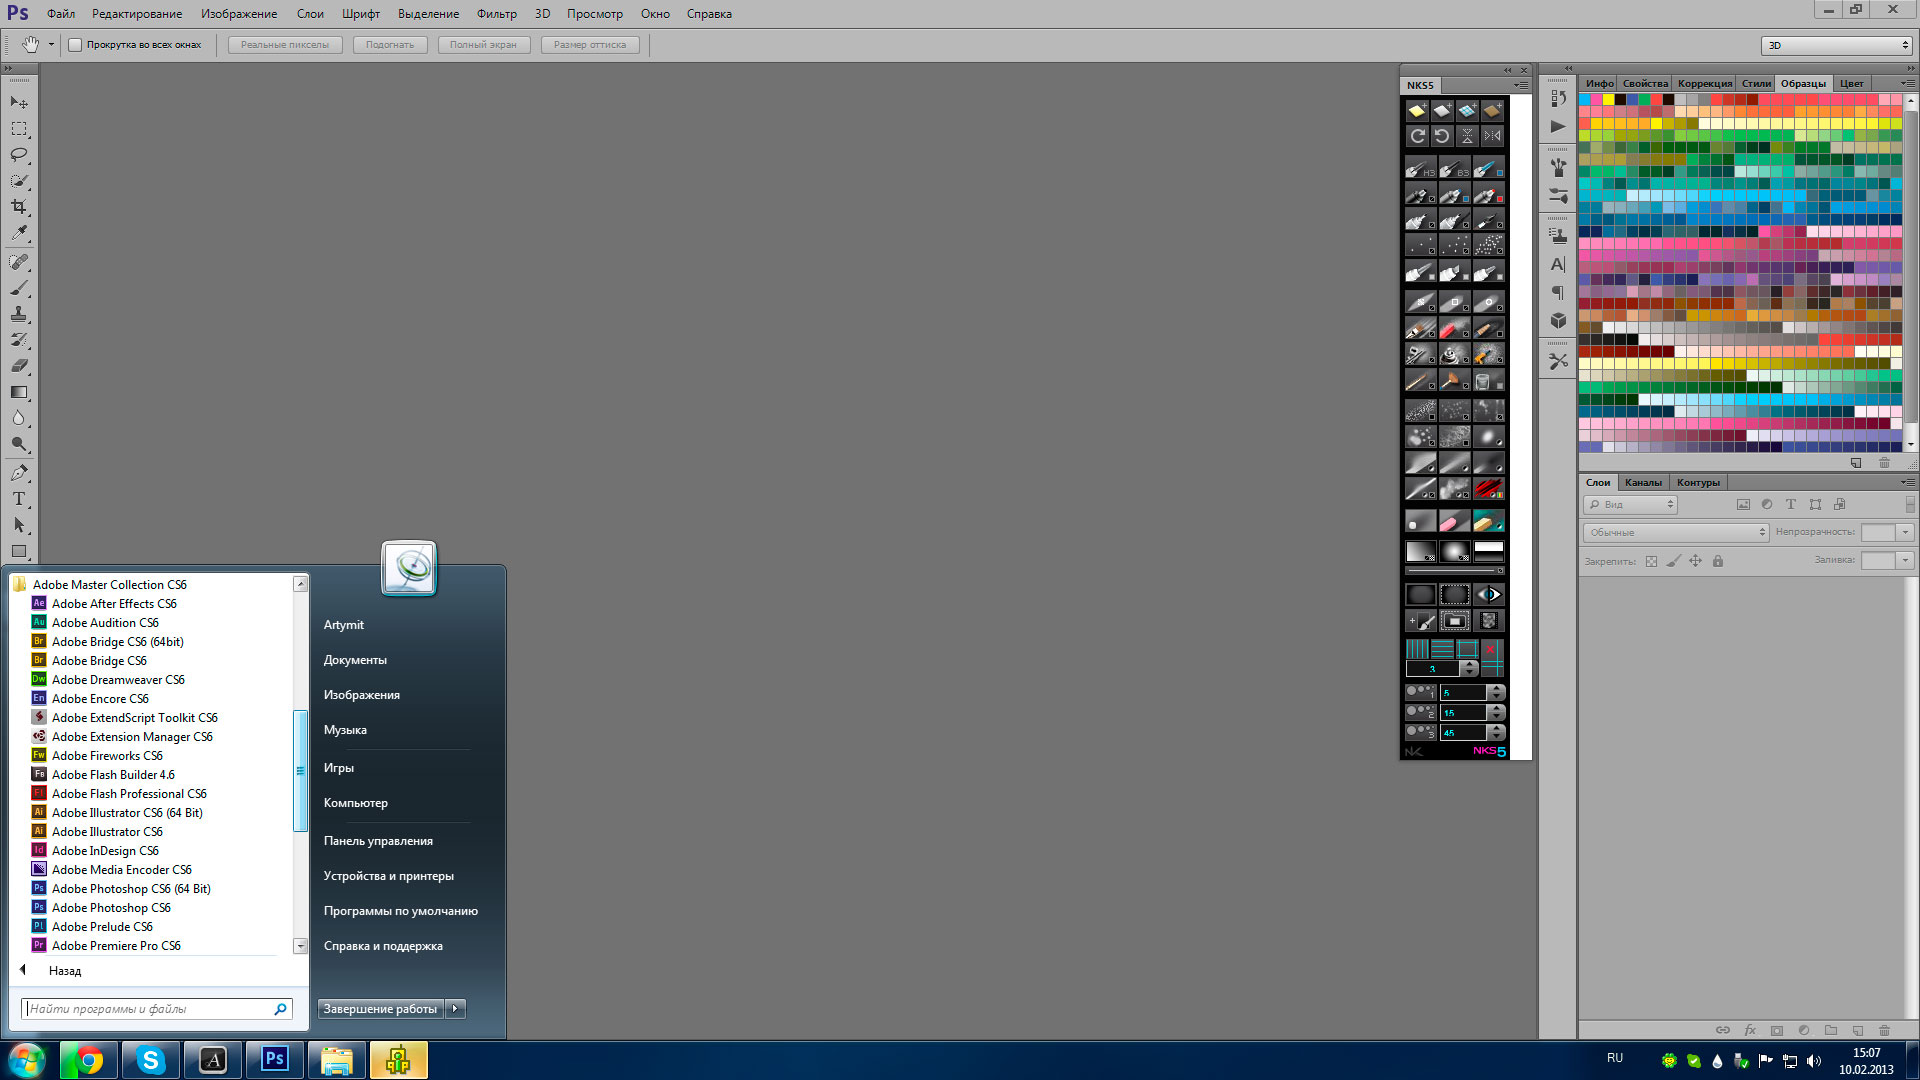Image resolution: width=1920 pixels, height=1080 pixels.
Task: Select the Crop tool
Action: 19,207
